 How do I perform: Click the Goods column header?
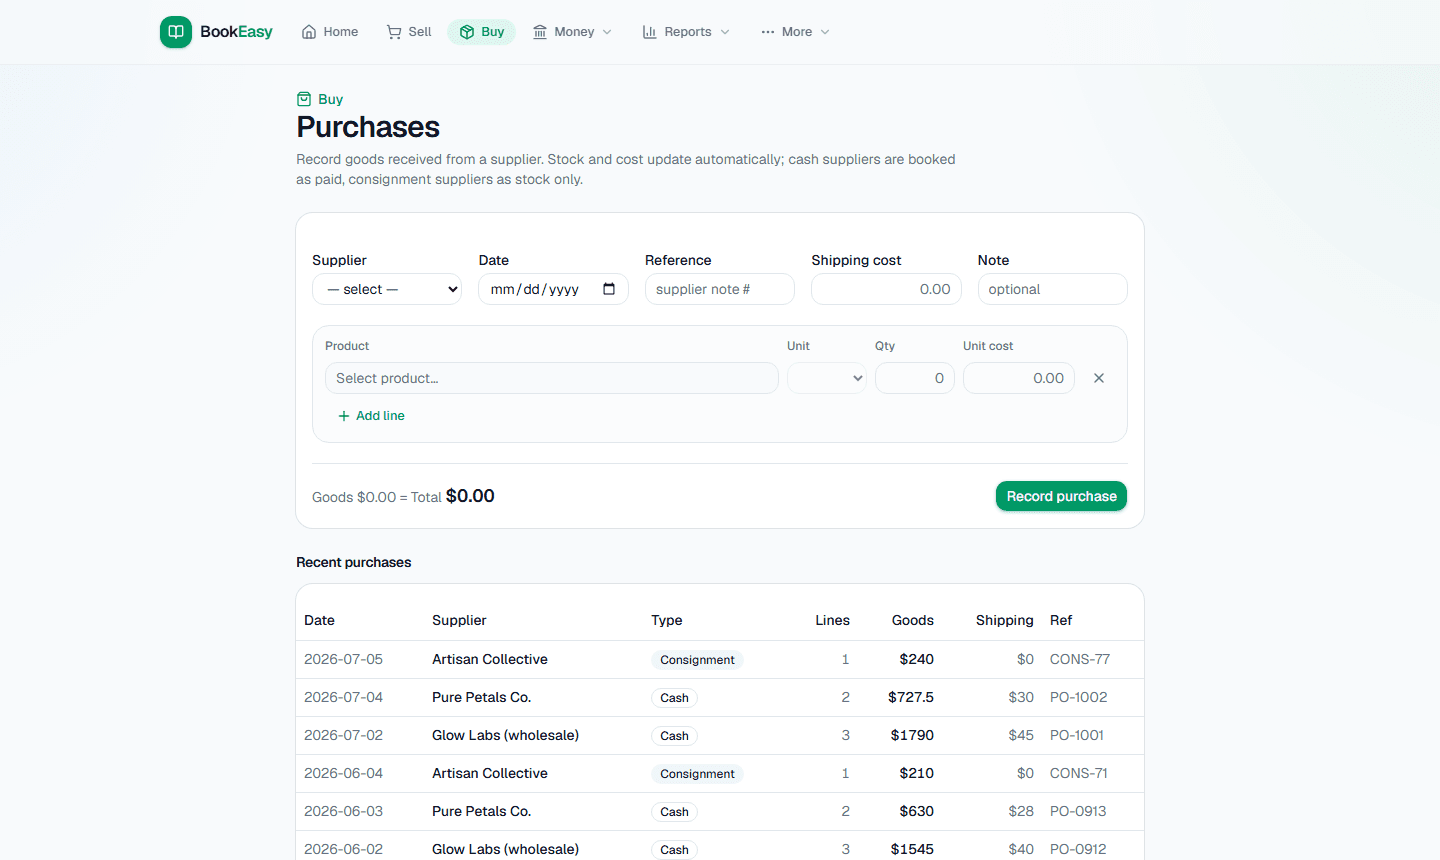point(913,620)
